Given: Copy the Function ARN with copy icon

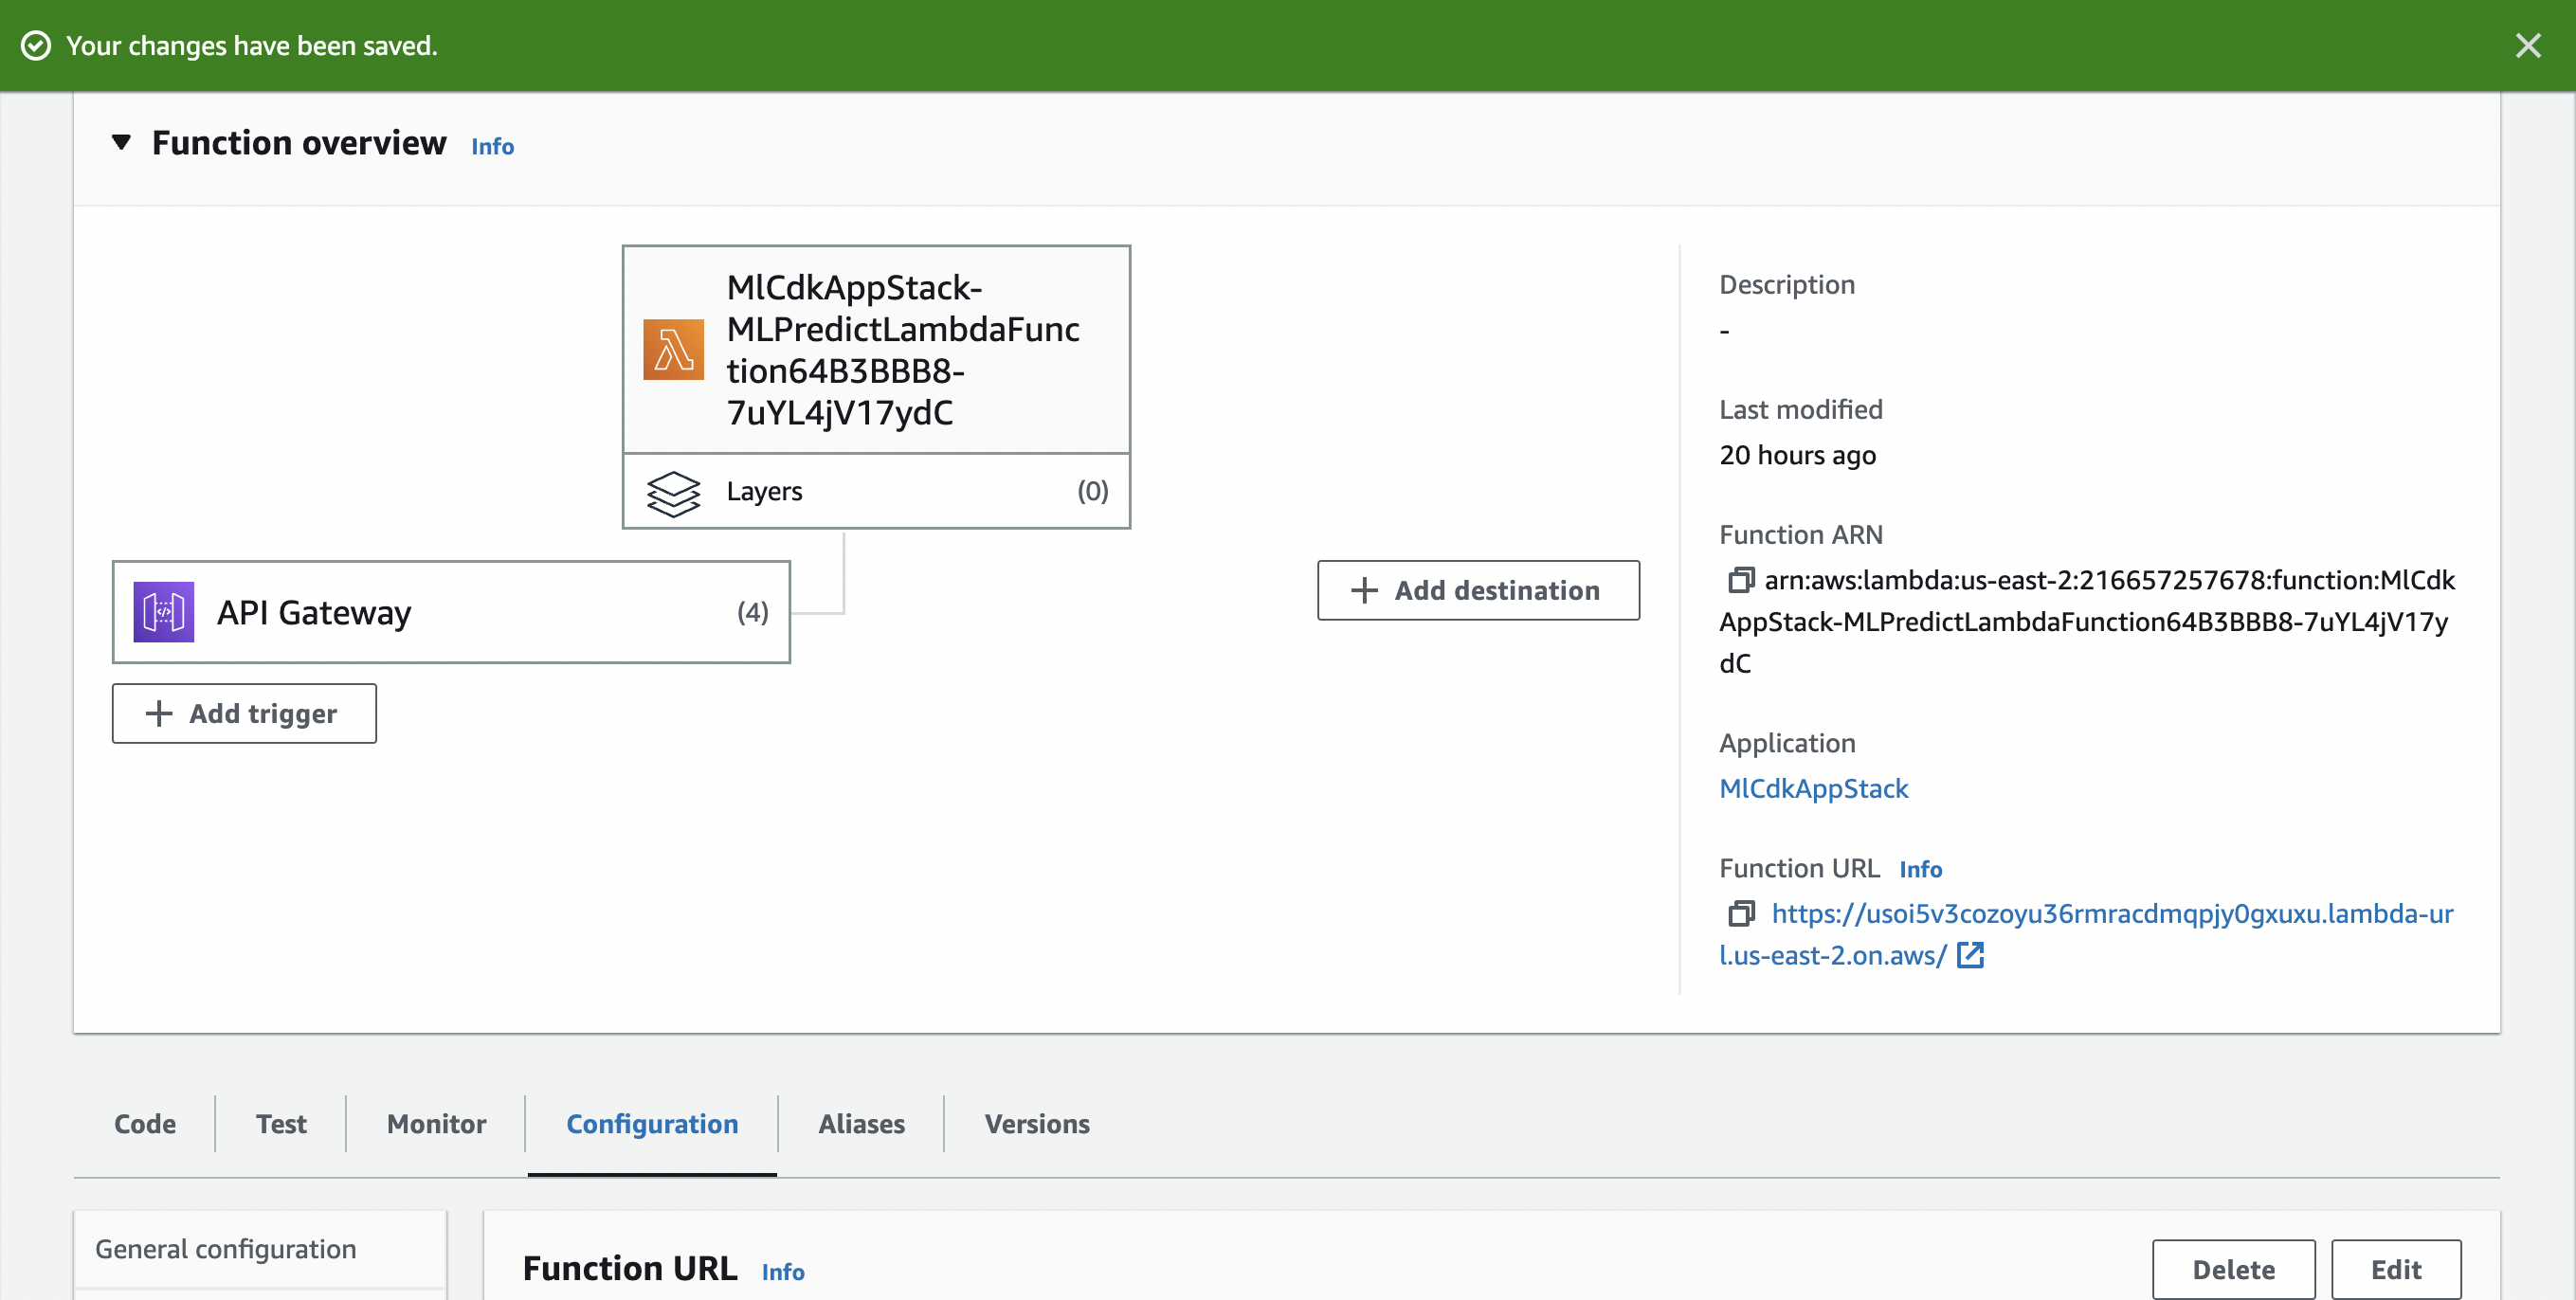Looking at the screenshot, I should pos(1740,580).
